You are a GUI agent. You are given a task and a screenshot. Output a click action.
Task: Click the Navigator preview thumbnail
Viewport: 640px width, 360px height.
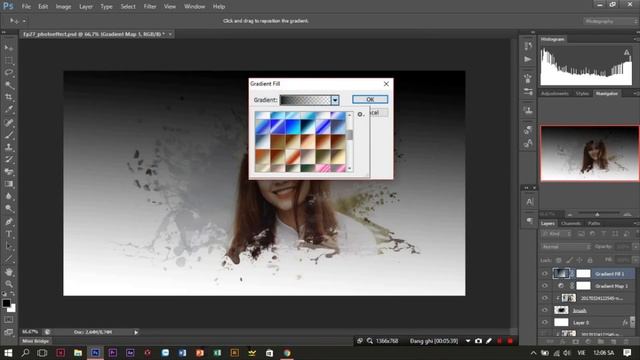[x=589, y=153]
